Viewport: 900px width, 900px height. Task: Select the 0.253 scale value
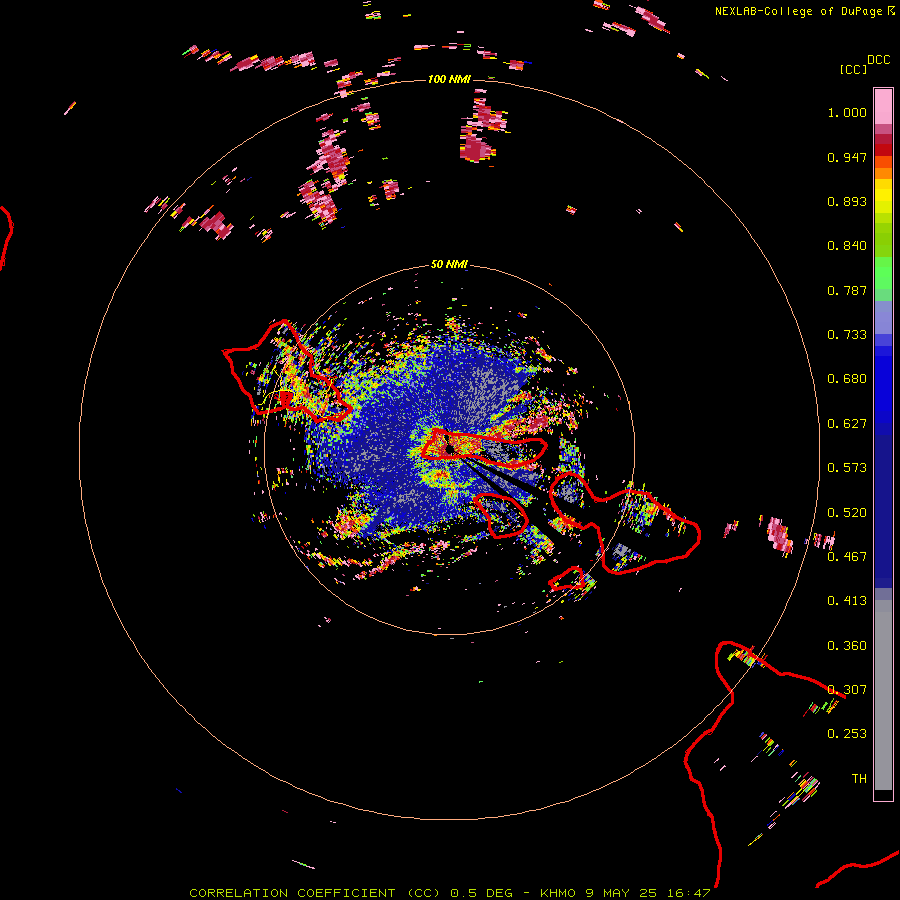point(847,734)
